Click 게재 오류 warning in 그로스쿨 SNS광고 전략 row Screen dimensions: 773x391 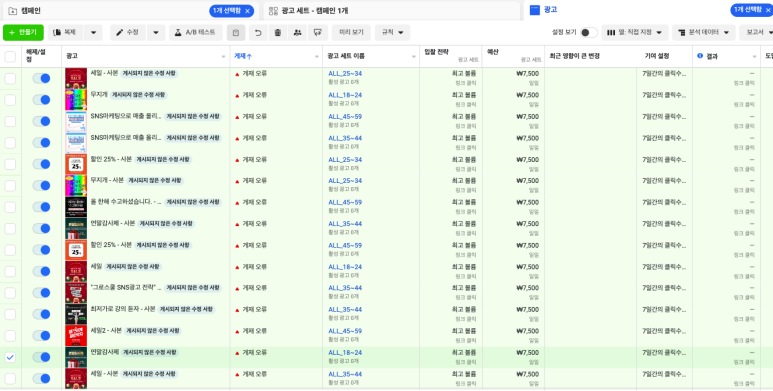pyautogui.click(x=251, y=288)
